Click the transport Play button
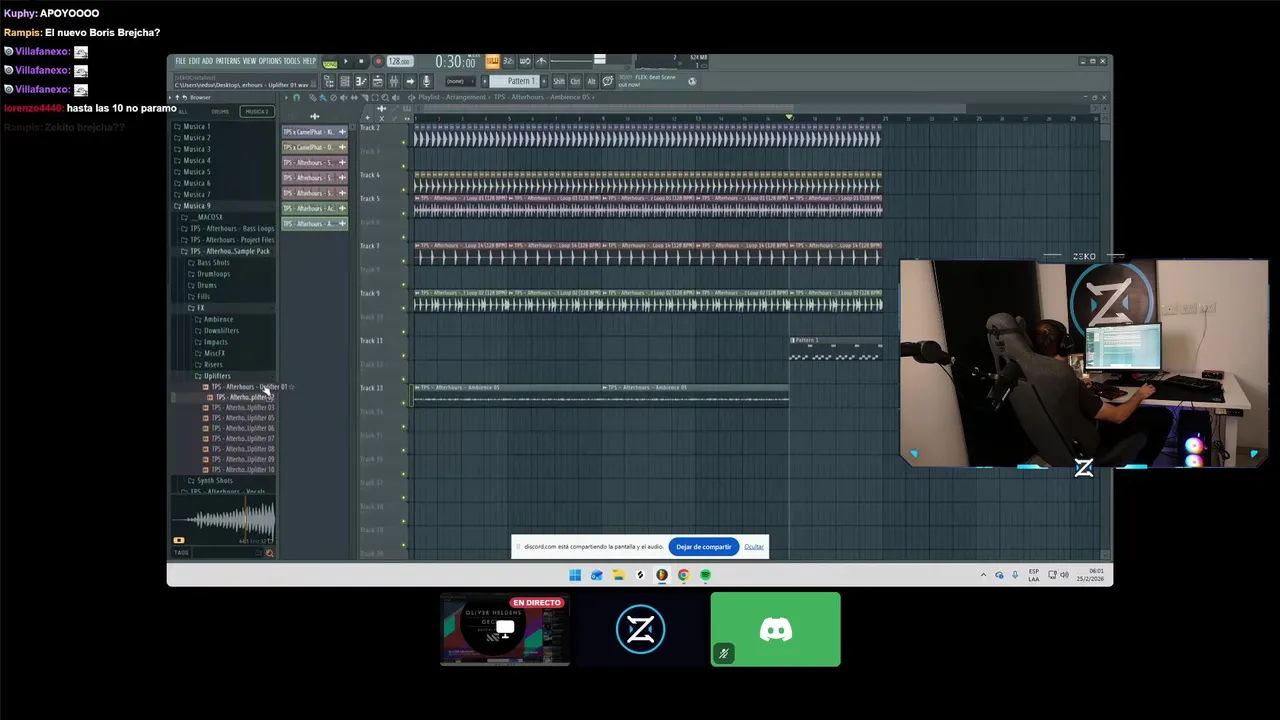Image resolution: width=1280 pixels, height=720 pixels. [x=346, y=61]
